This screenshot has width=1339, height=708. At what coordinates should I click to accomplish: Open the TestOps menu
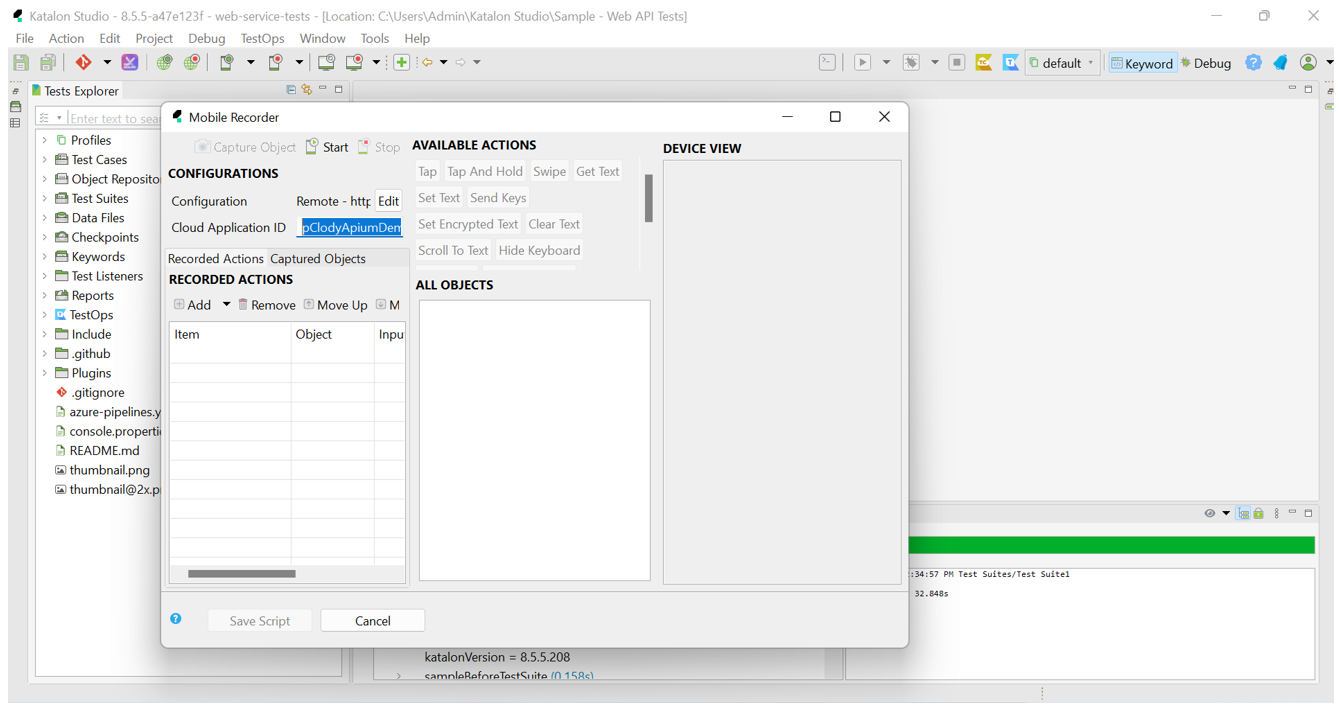click(262, 38)
